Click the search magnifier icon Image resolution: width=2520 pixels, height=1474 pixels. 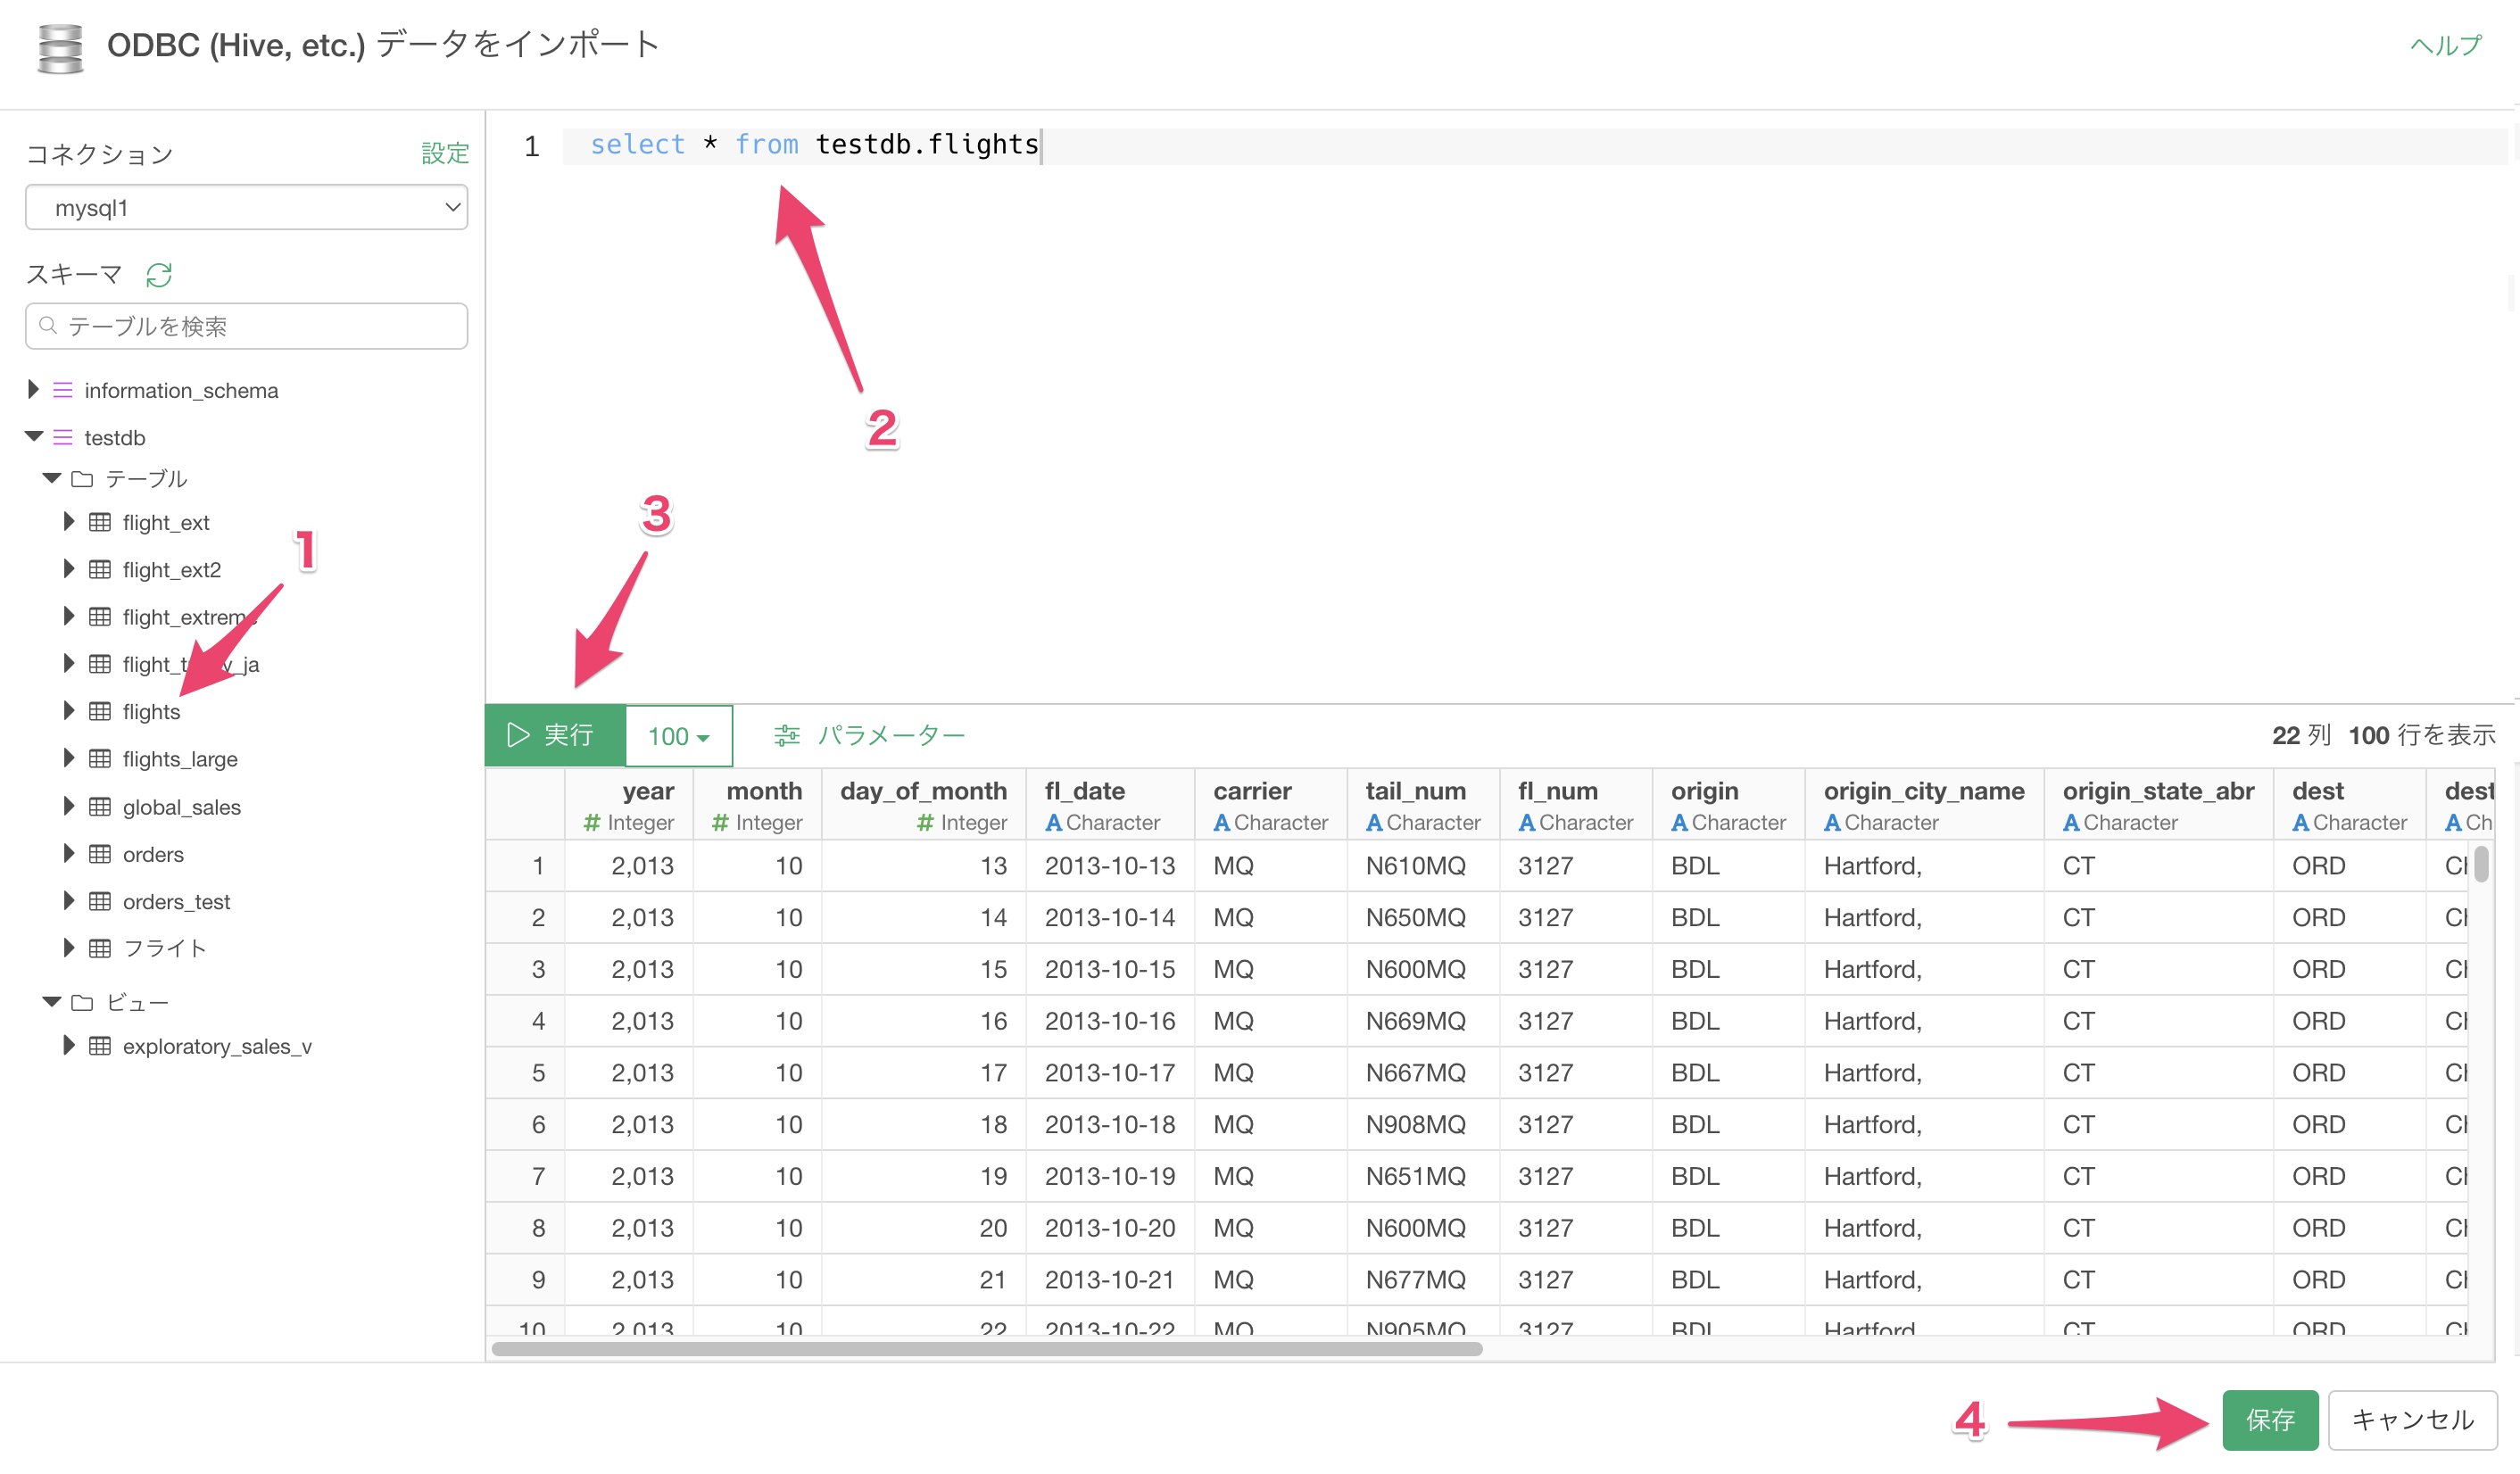click(47, 325)
